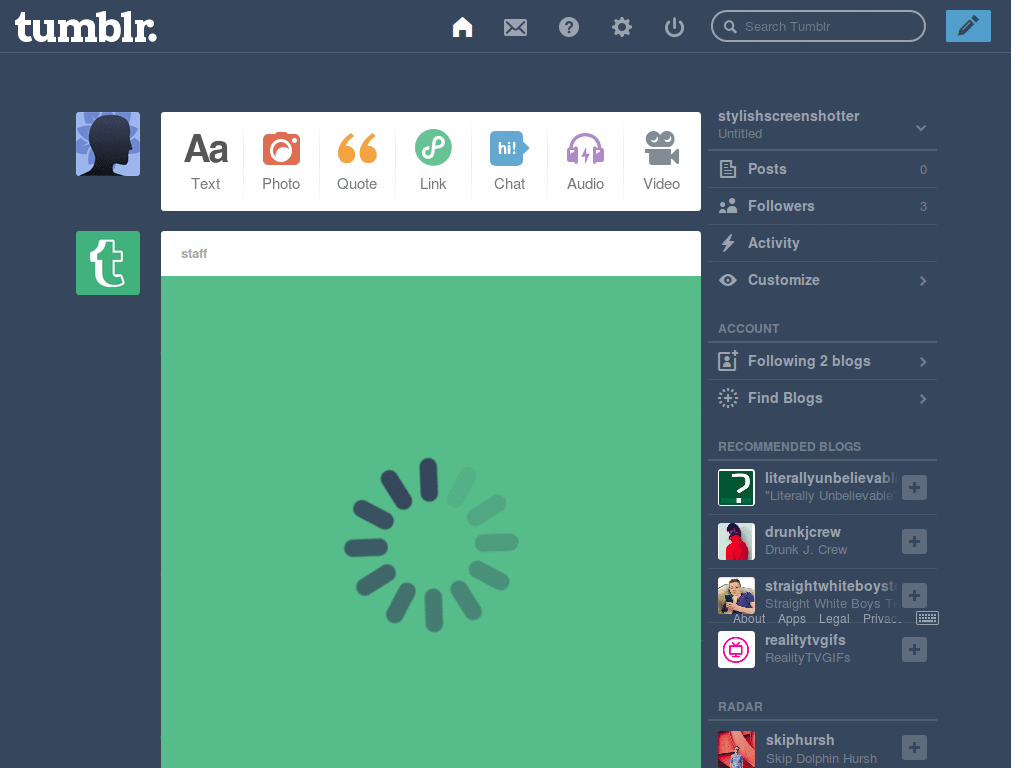Open Find Blogs item

coord(822,398)
